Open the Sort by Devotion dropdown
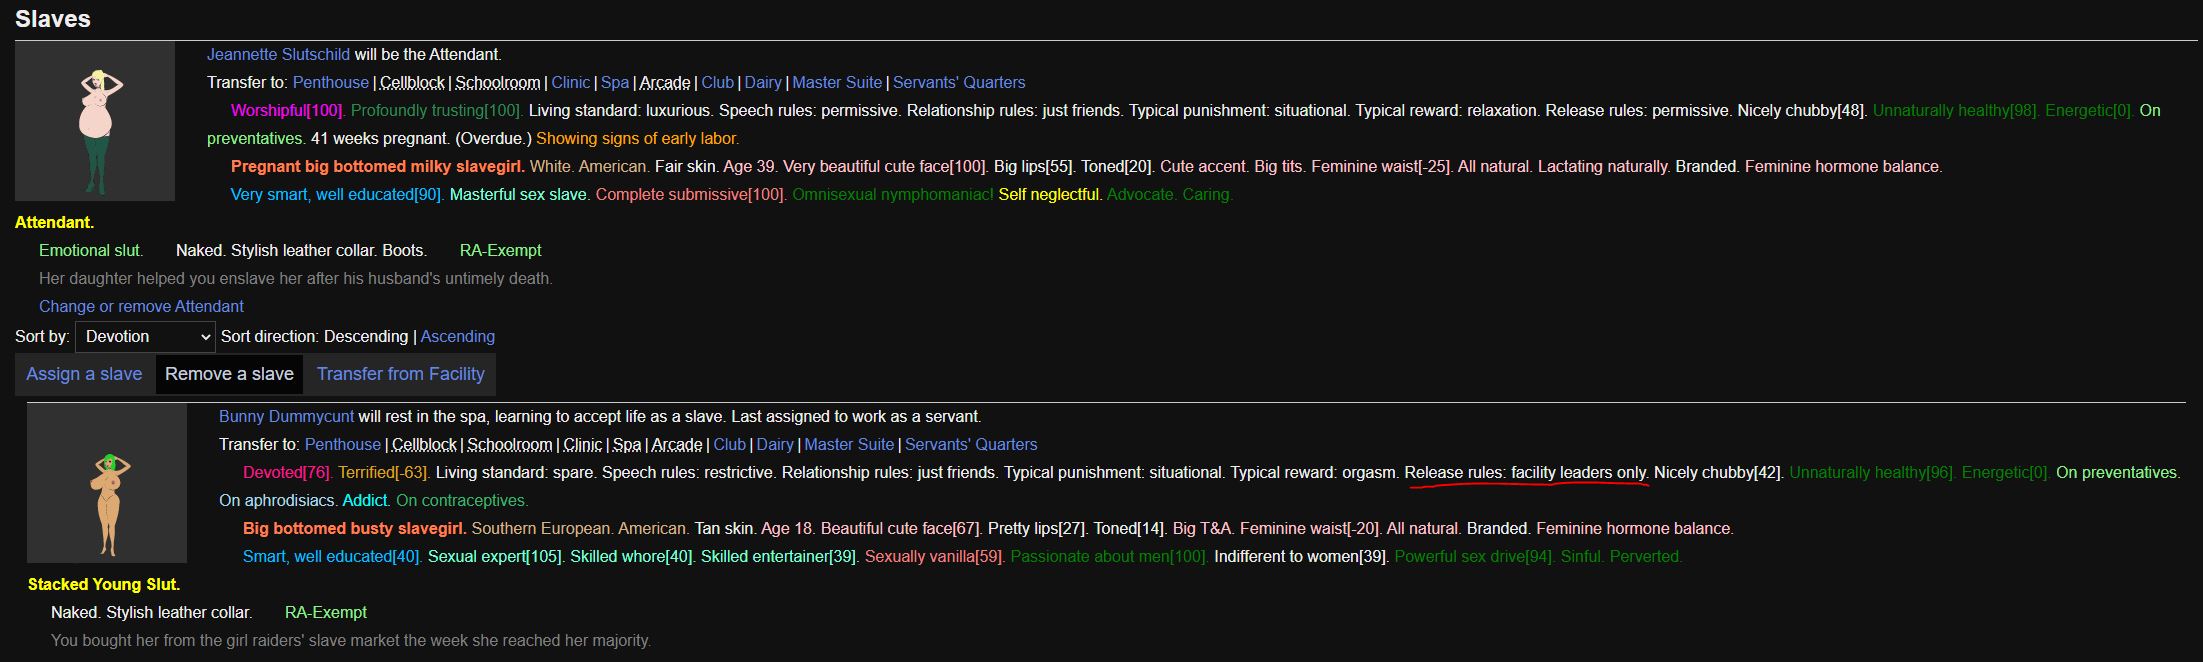2203x662 pixels. [x=145, y=337]
